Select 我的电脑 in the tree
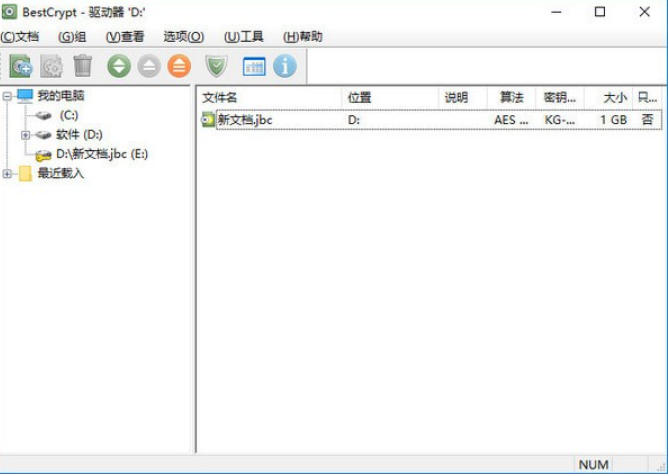The image size is (669, 476). point(61,96)
